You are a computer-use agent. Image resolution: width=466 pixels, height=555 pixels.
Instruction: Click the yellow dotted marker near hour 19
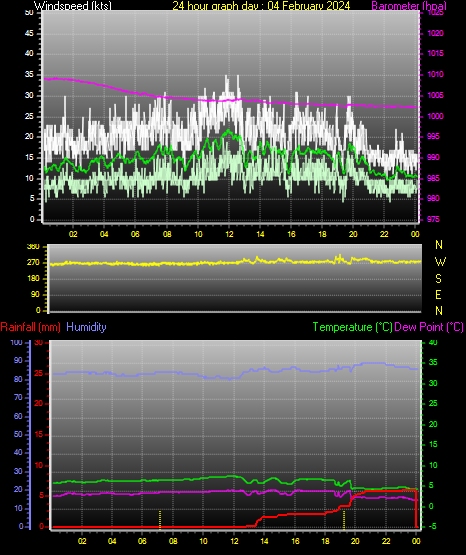tap(344, 520)
